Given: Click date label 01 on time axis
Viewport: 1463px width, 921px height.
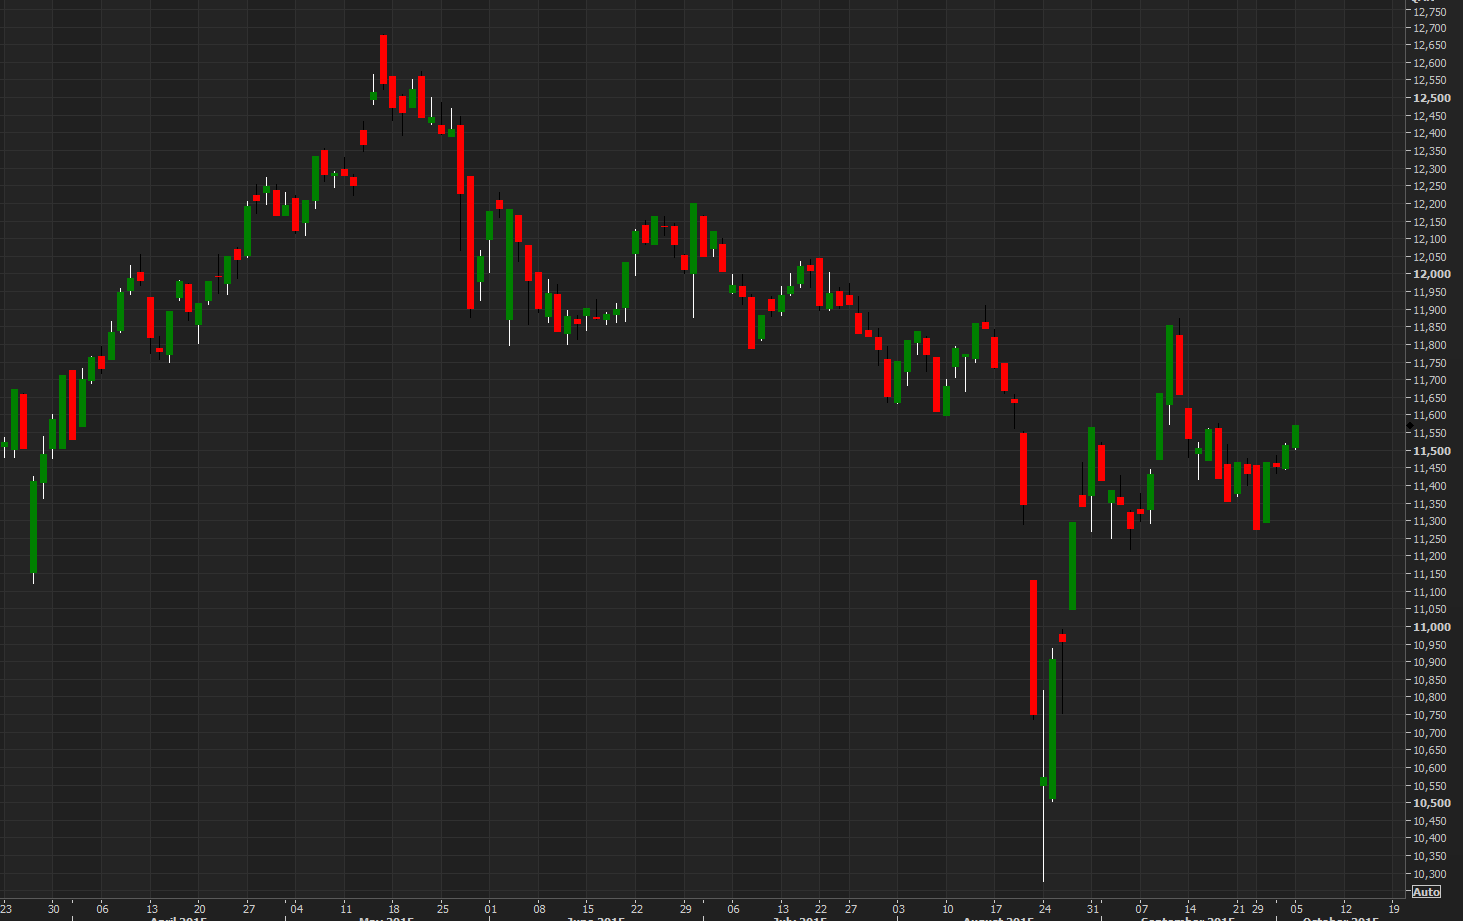Looking at the screenshot, I should [x=490, y=909].
